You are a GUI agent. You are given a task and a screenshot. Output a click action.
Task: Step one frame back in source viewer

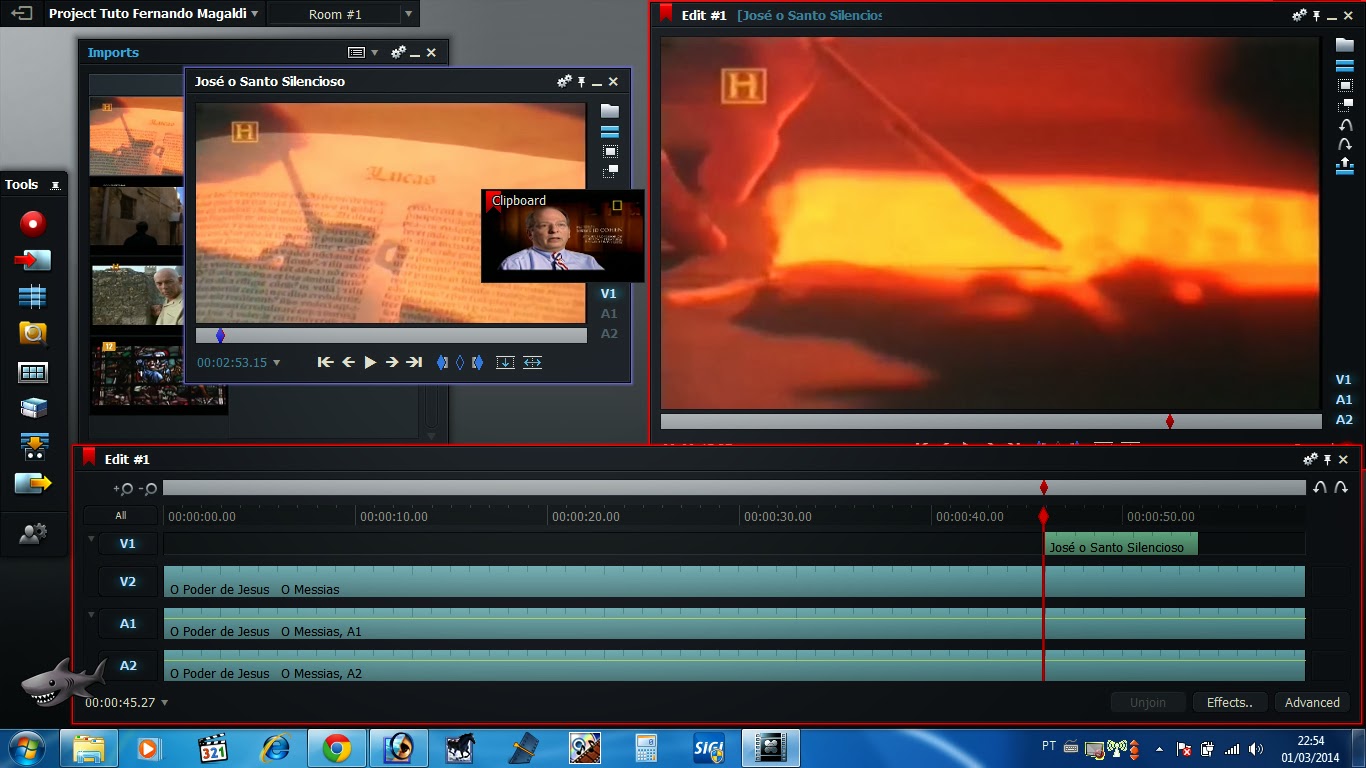pyautogui.click(x=348, y=362)
